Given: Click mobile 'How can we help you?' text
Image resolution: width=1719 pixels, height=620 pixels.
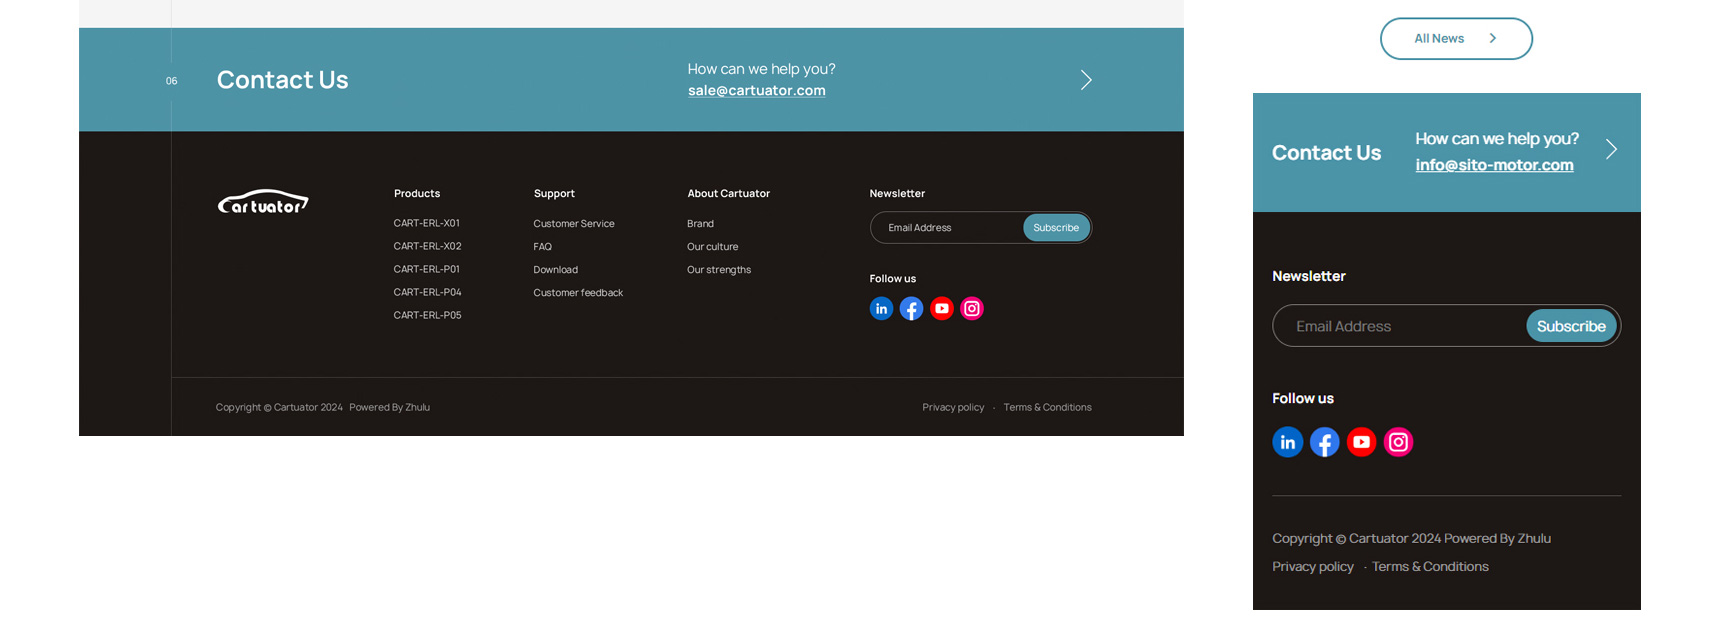Looking at the screenshot, I should point(1497,139).
